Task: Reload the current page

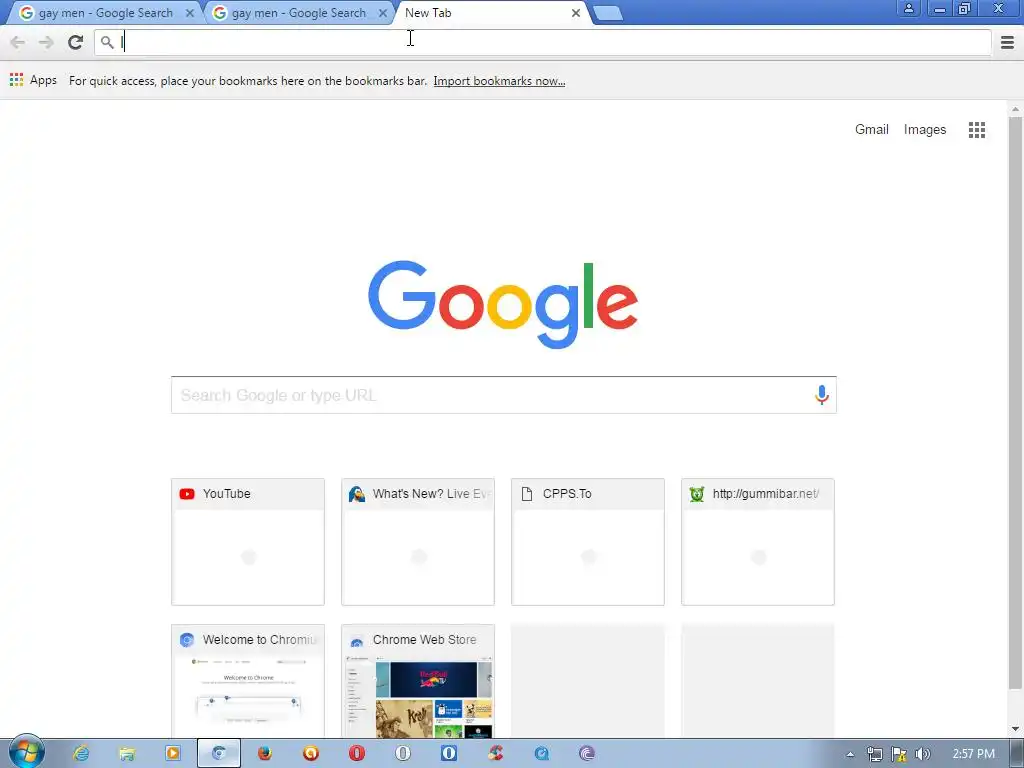Action: click(x=76, y=42)
